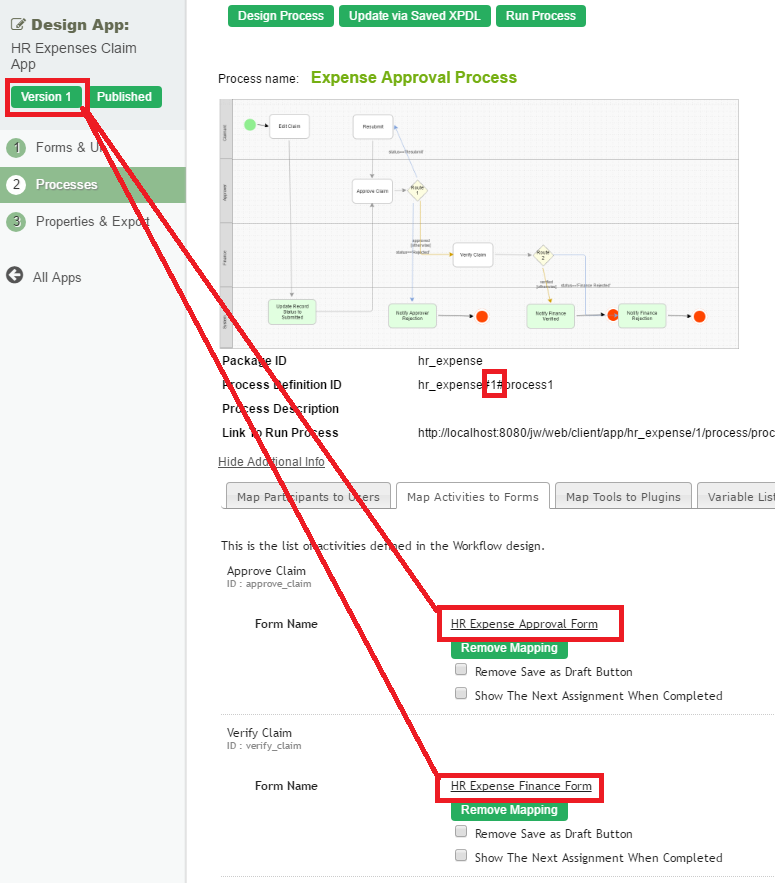This screenshot has height=883, width=775.
Task: Click step 3 circle for Properties & Export
Action: [x=16, y=222]
